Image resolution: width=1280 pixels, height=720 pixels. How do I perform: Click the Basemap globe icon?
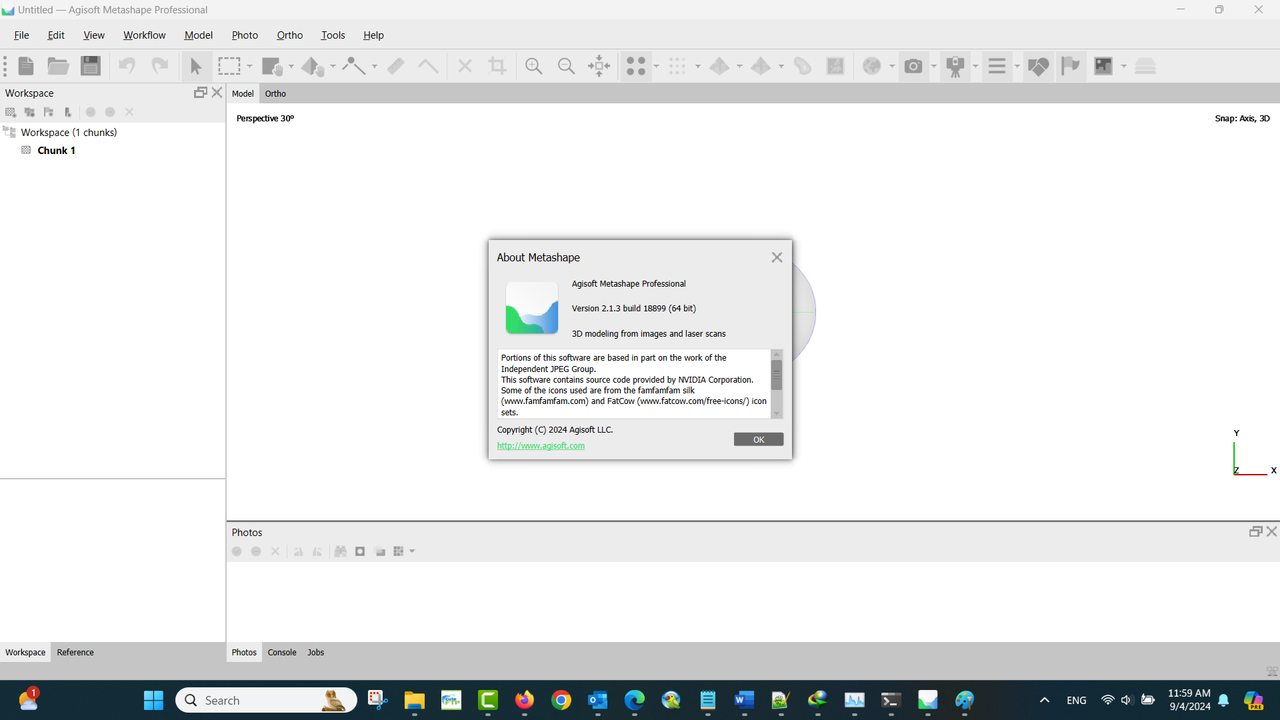click(x=872, y=66)
